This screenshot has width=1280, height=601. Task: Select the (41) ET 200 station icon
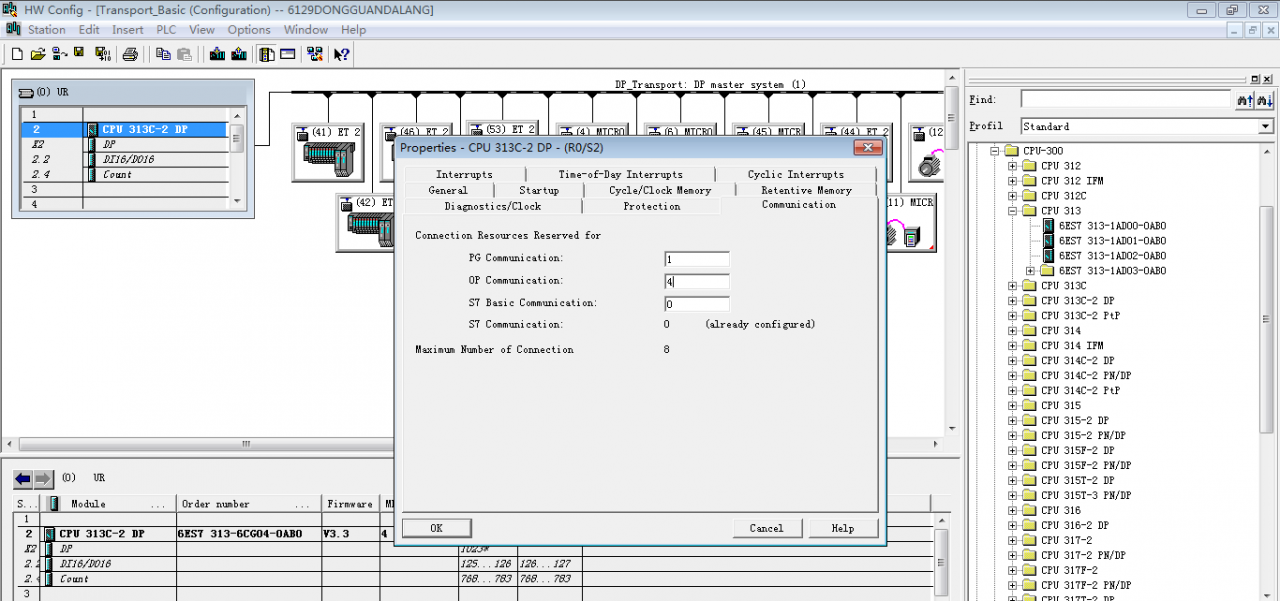pyautogui.click(x=328, y=152)
